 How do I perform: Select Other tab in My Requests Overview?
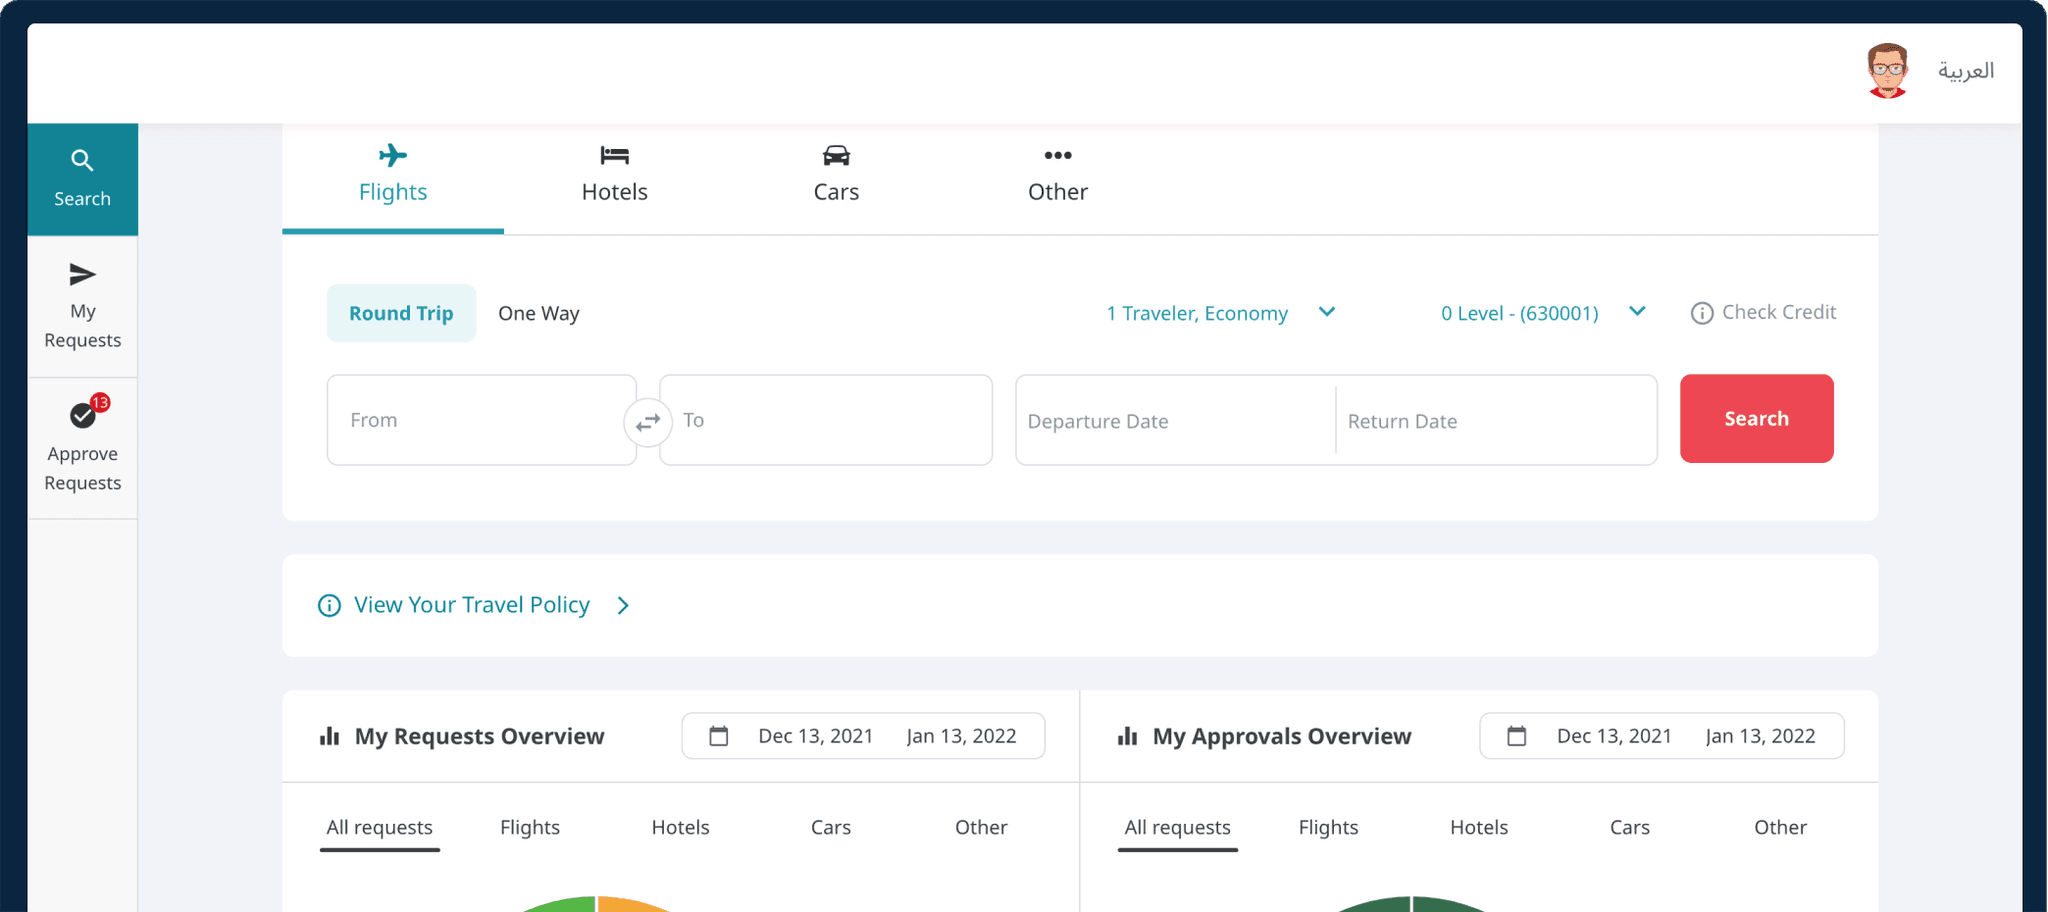[x=981, y=828]
